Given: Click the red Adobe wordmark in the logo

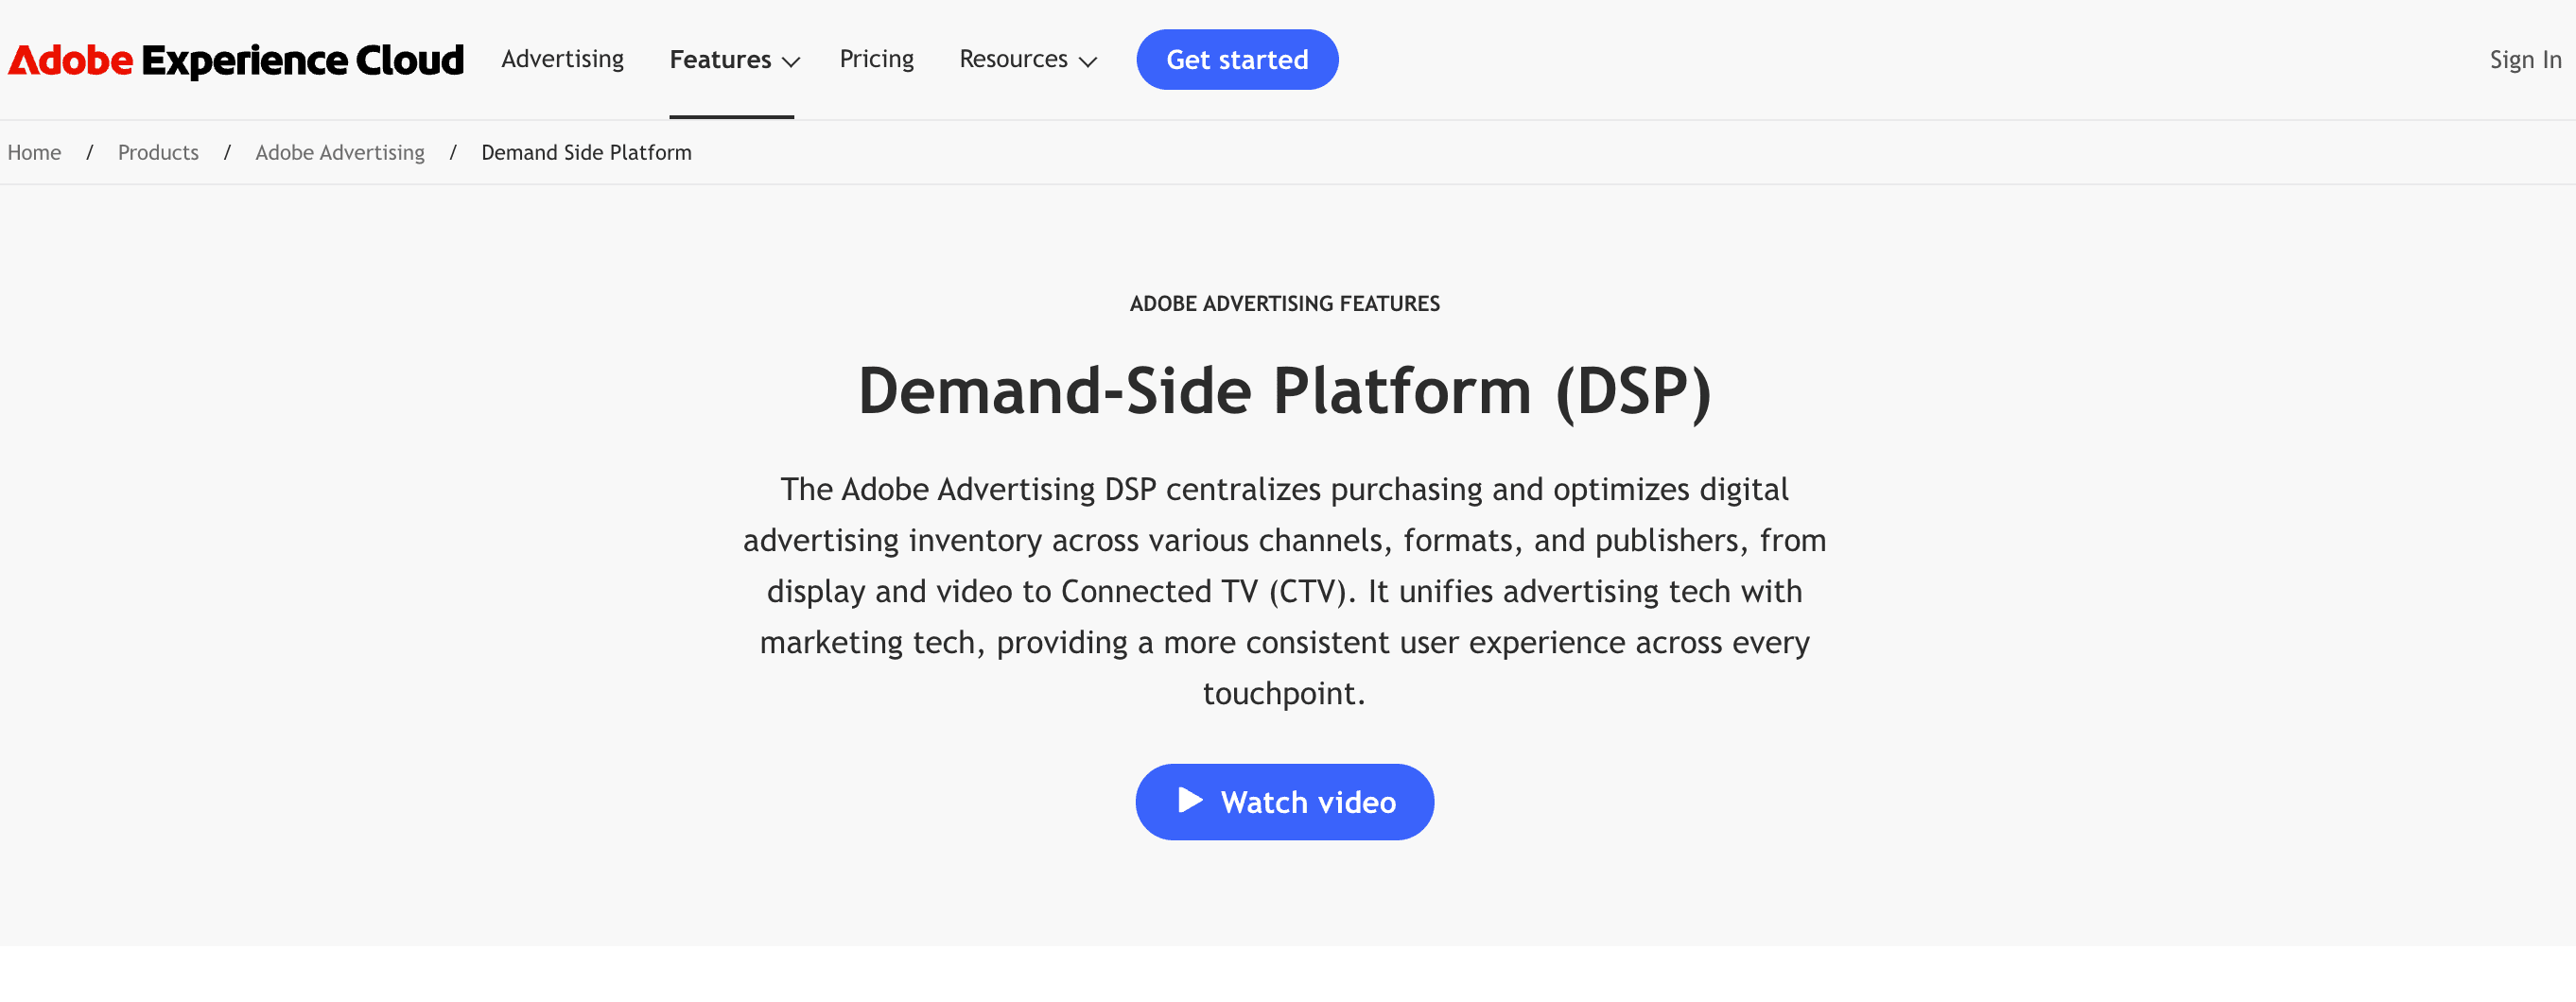Looking at the screenshot, I should coord(70,60).
